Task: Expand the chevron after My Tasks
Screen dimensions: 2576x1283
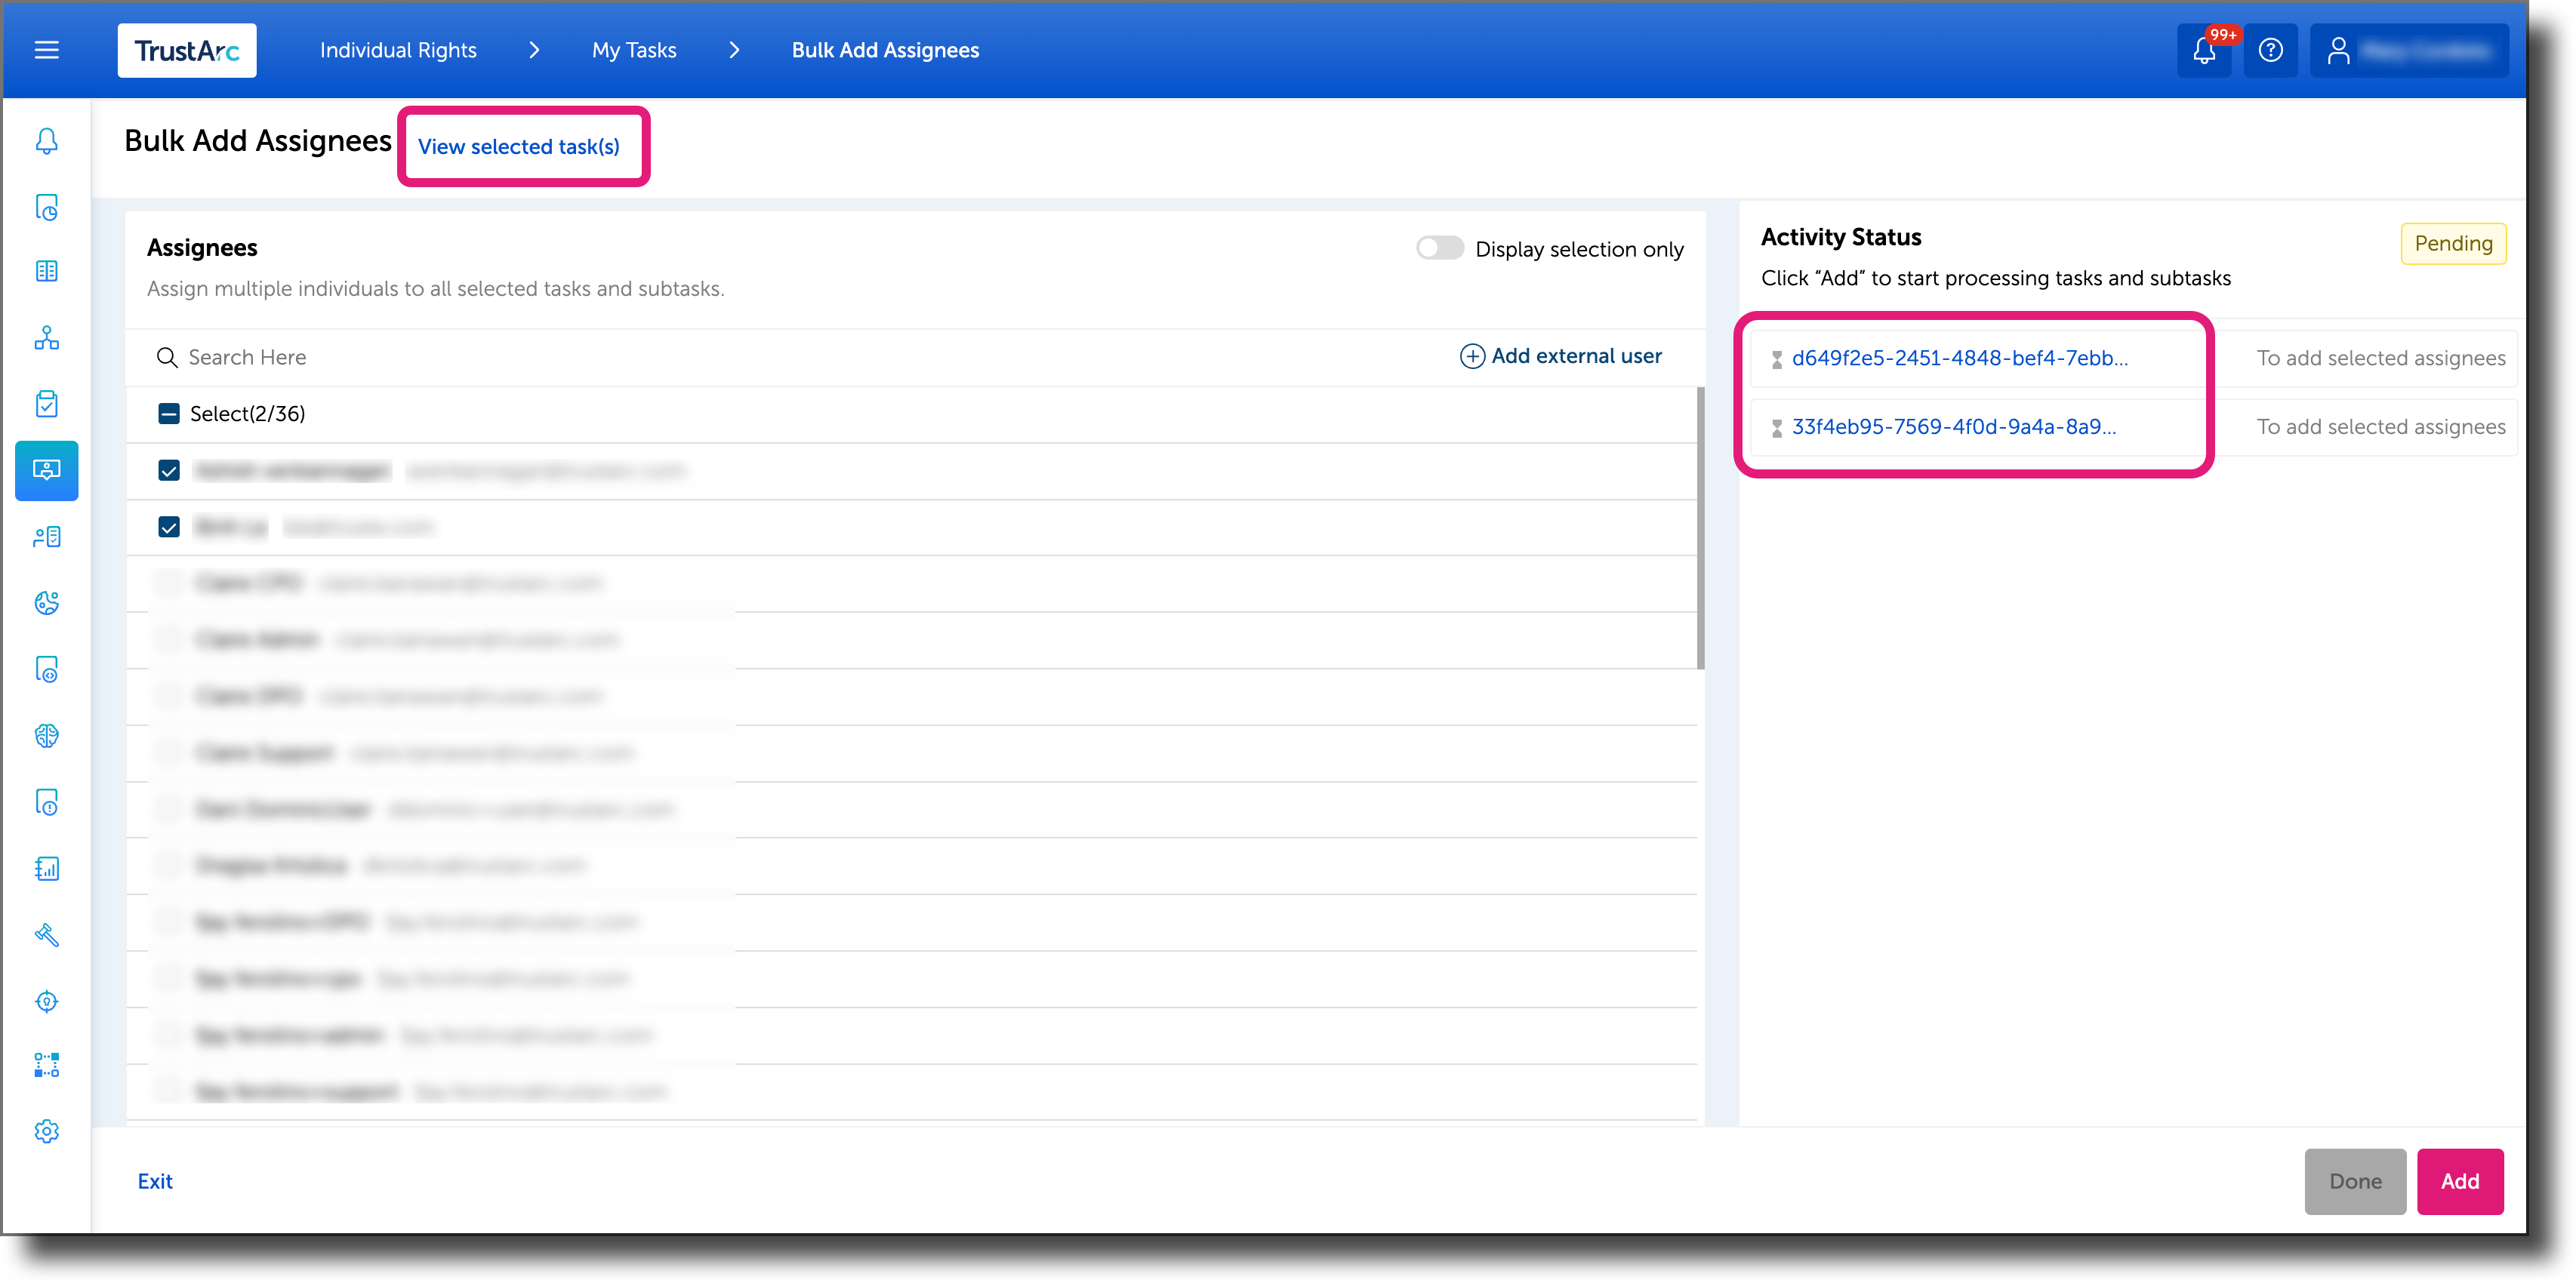Action: point(735,50)
